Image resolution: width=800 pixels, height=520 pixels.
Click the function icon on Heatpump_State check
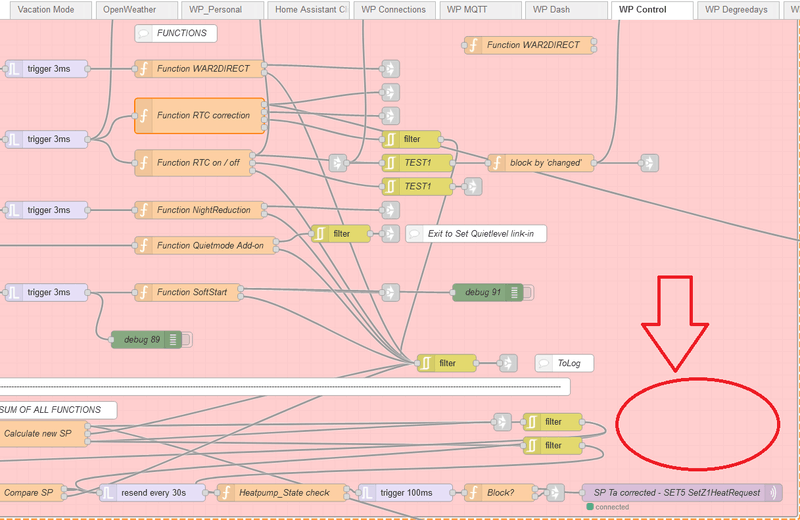click(x=227, y=493)
